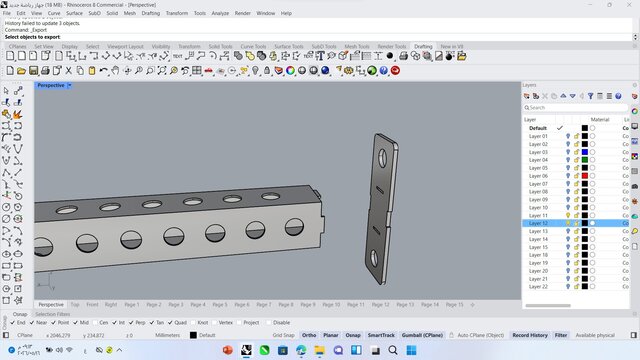This screenshot has height=360, width=640.
Task: Enable the Knot osnap checkbox
Action: pos(193,322)
